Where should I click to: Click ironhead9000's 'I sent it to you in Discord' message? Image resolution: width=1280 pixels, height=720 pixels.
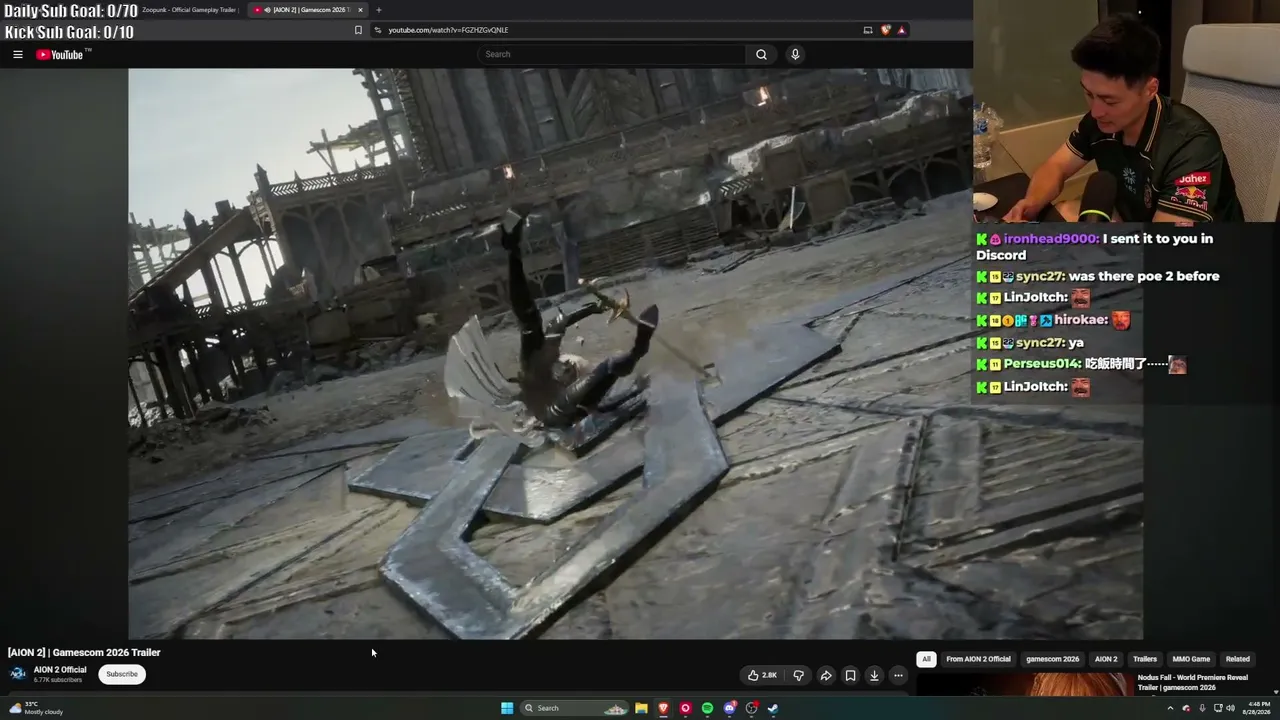coord(1095,247)
